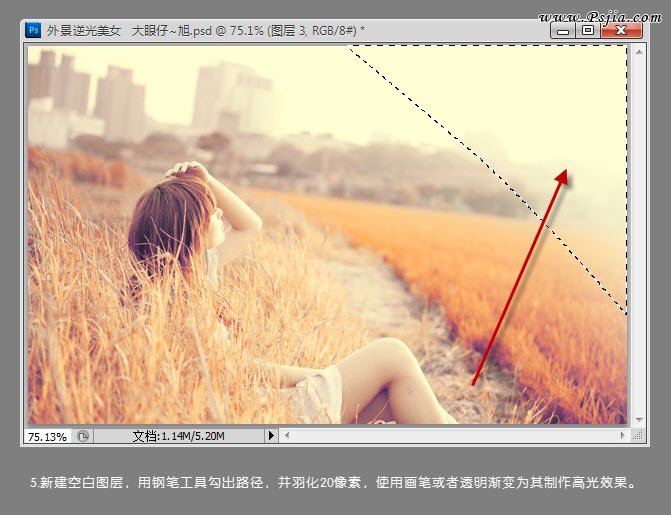Viewport: 671px width, 515px height.
Task: Click the horizontal scrollbar right arrow
Action: [x=622, y=436]
